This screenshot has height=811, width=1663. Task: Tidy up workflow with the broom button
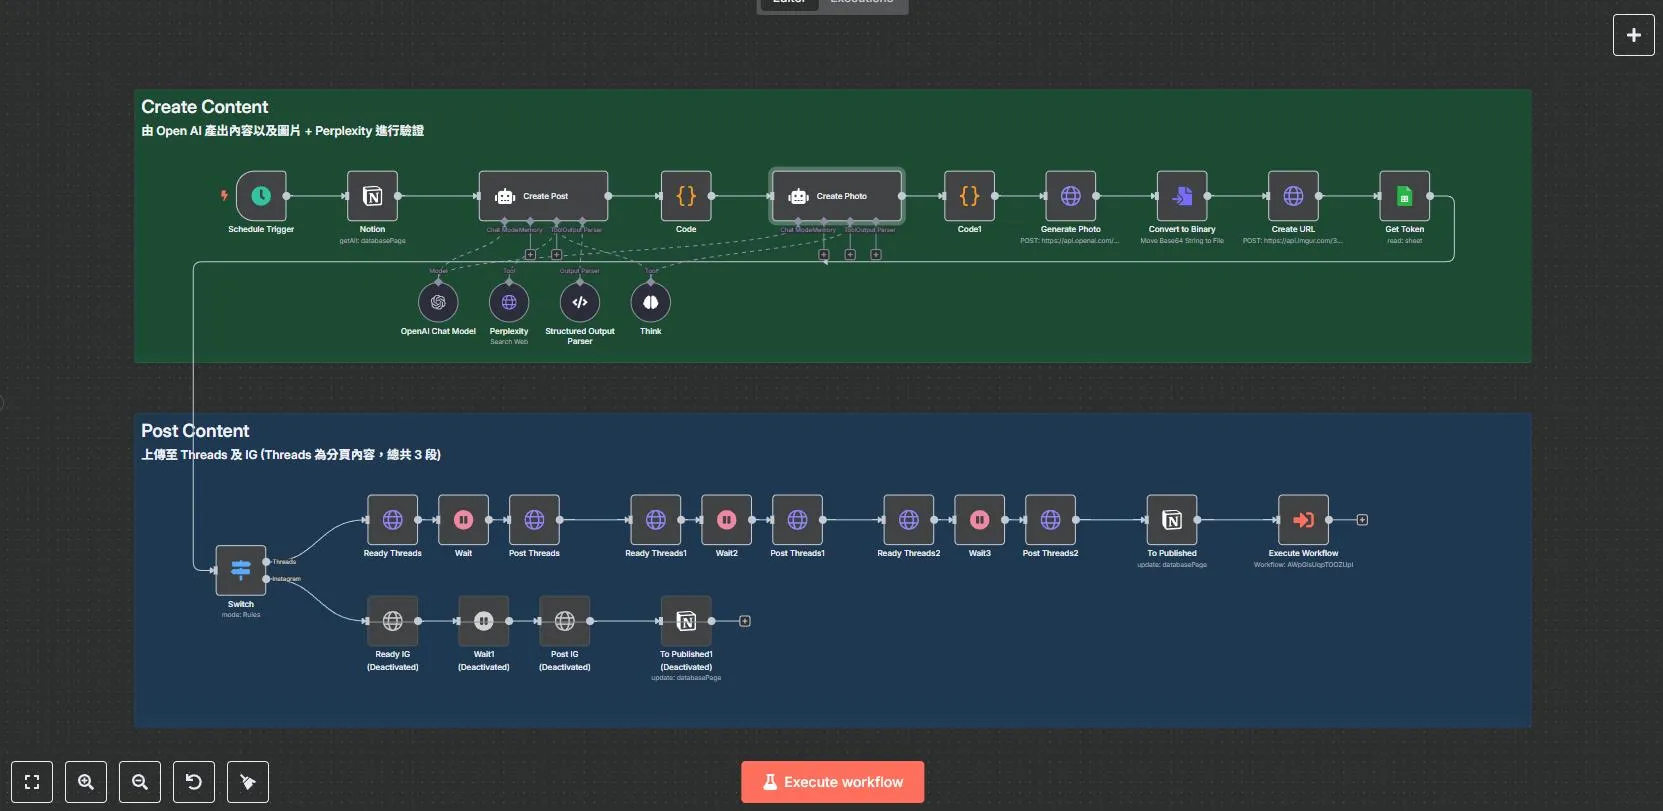(248, 782)
